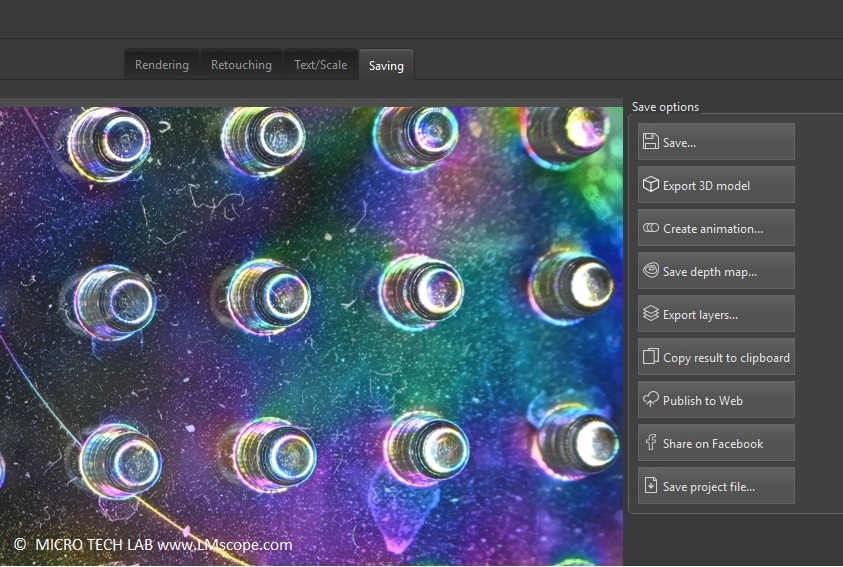The width and height of the screenshot is (843, 567).
Task: Switch to the Rendering tab
Action: coord(162,65)
